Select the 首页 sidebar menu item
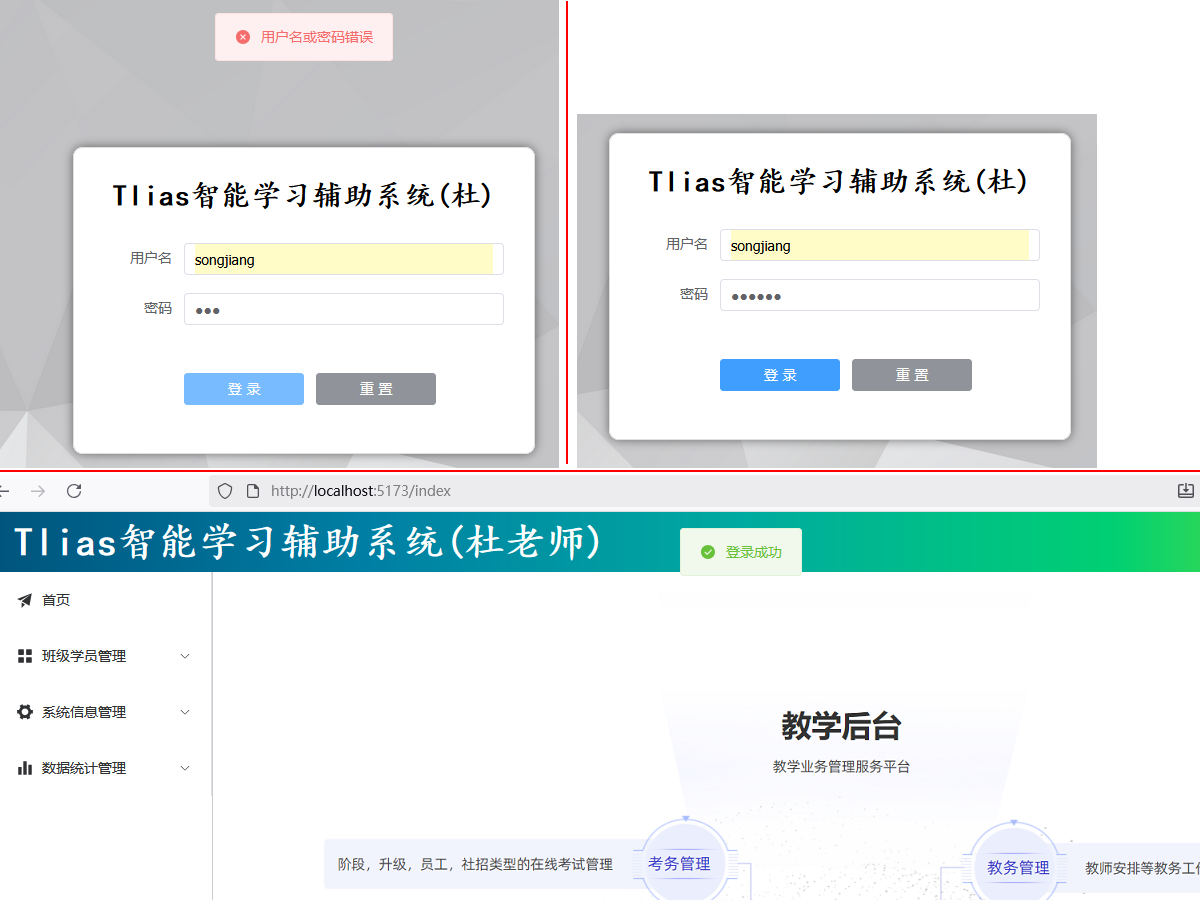 (56, 600)
